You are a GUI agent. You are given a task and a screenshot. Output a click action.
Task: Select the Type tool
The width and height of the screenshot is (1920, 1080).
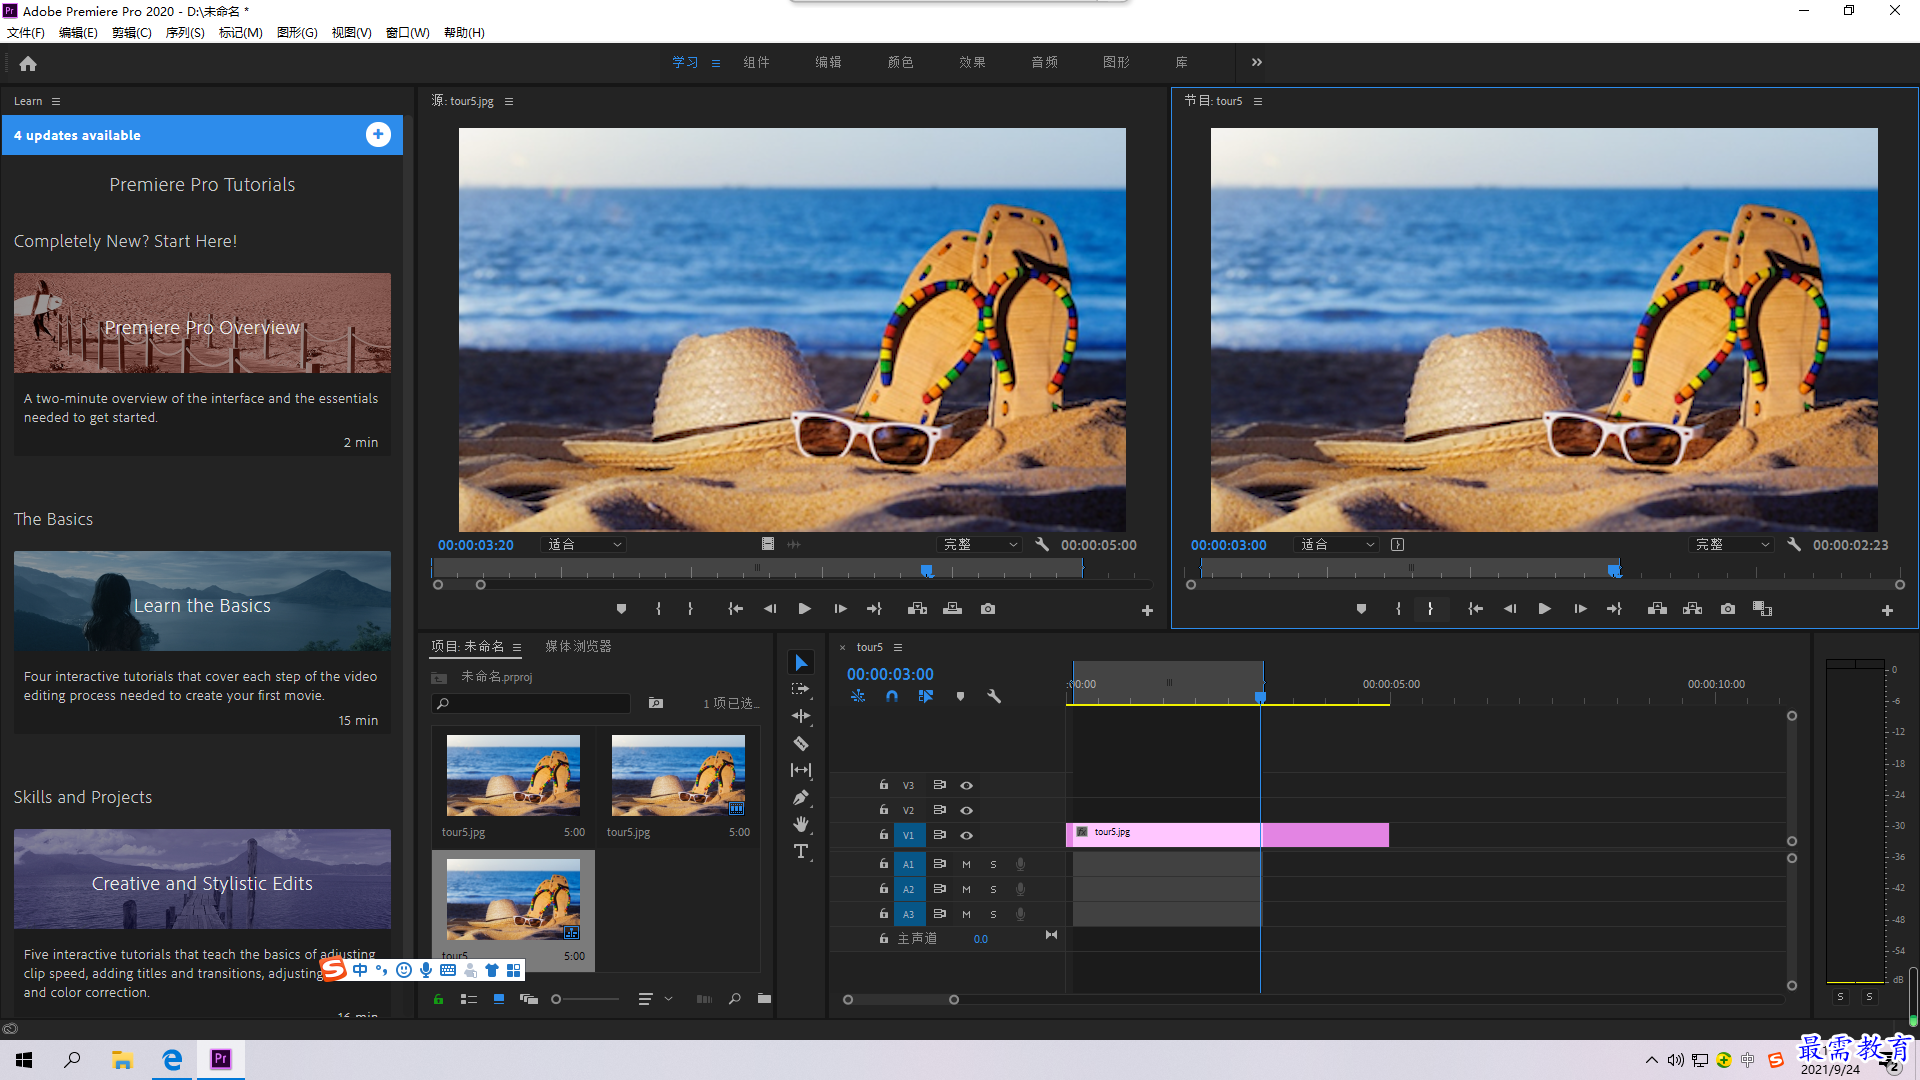(x=801, y=851)
